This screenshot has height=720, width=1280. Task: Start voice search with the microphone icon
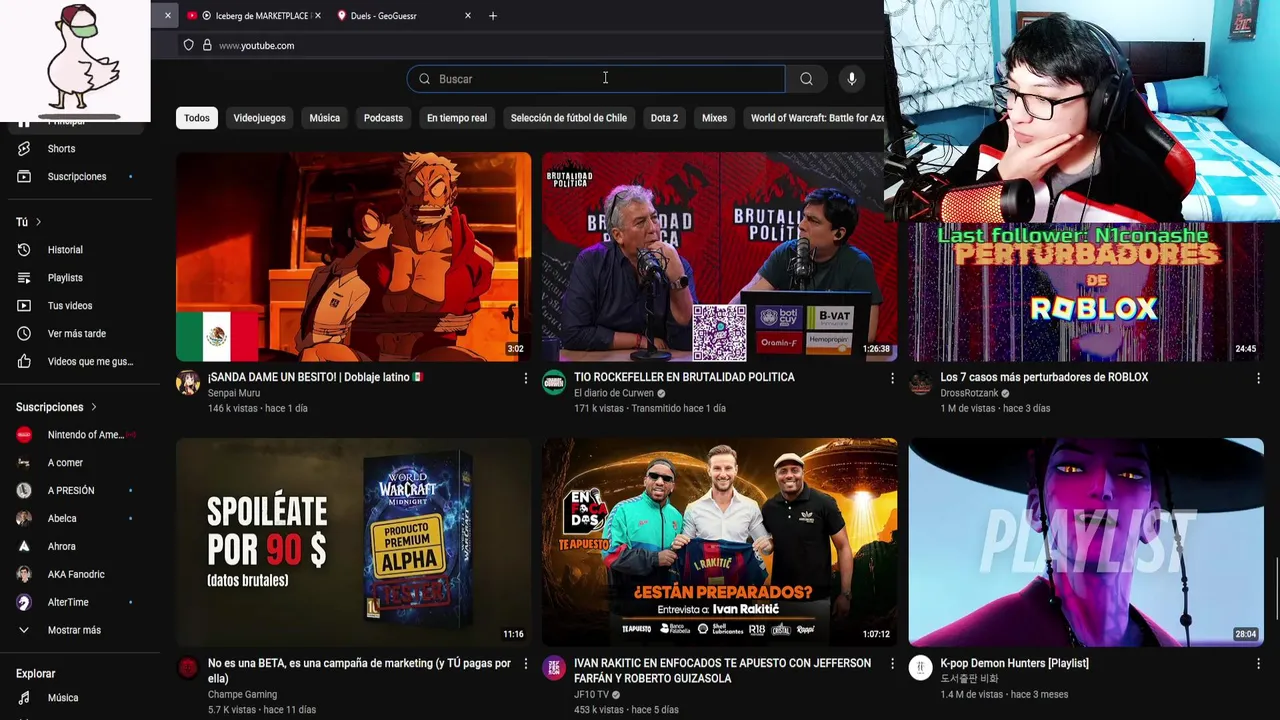[852, 79]
